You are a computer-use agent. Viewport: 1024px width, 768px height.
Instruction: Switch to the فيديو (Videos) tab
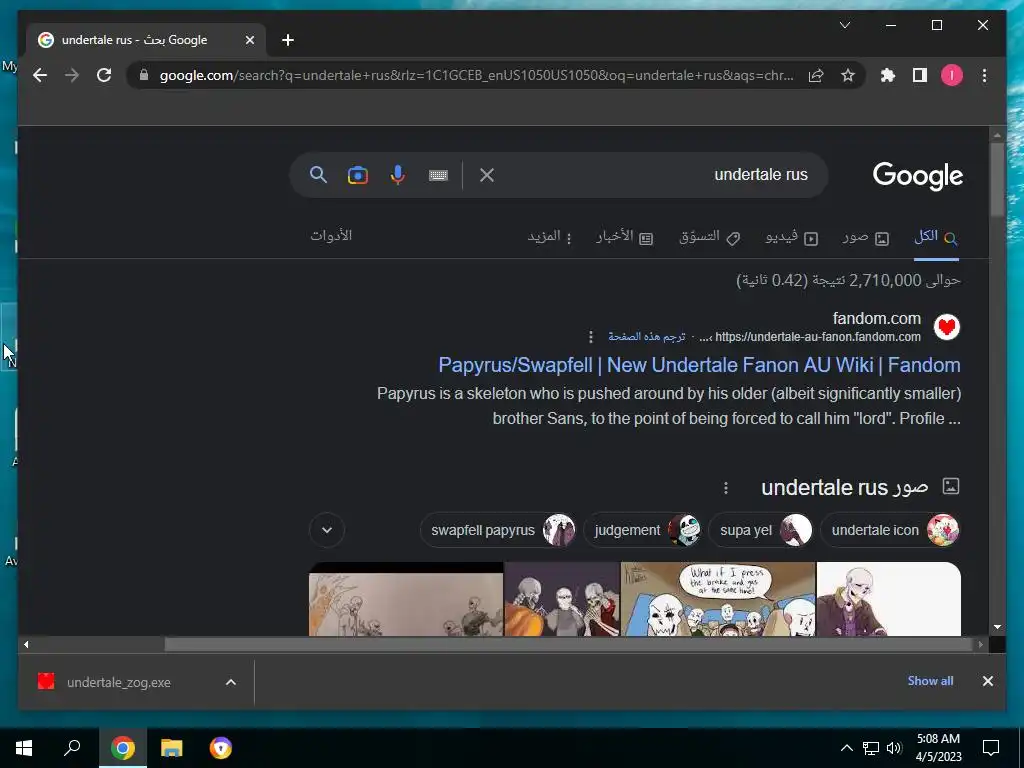tap(792, 237)
